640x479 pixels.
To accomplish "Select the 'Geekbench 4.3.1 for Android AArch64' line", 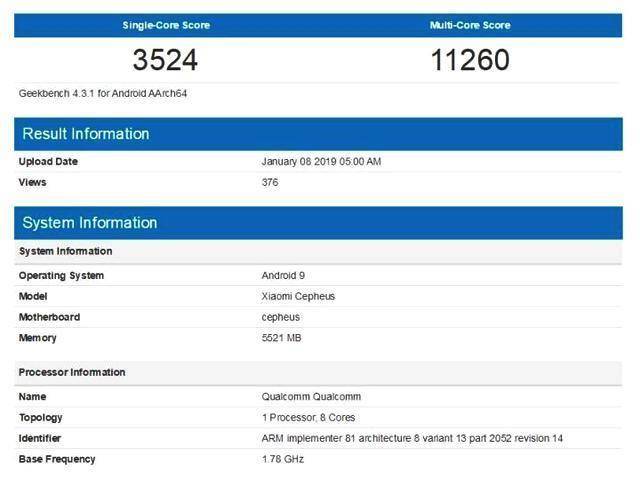I will (x=103, y=93).
